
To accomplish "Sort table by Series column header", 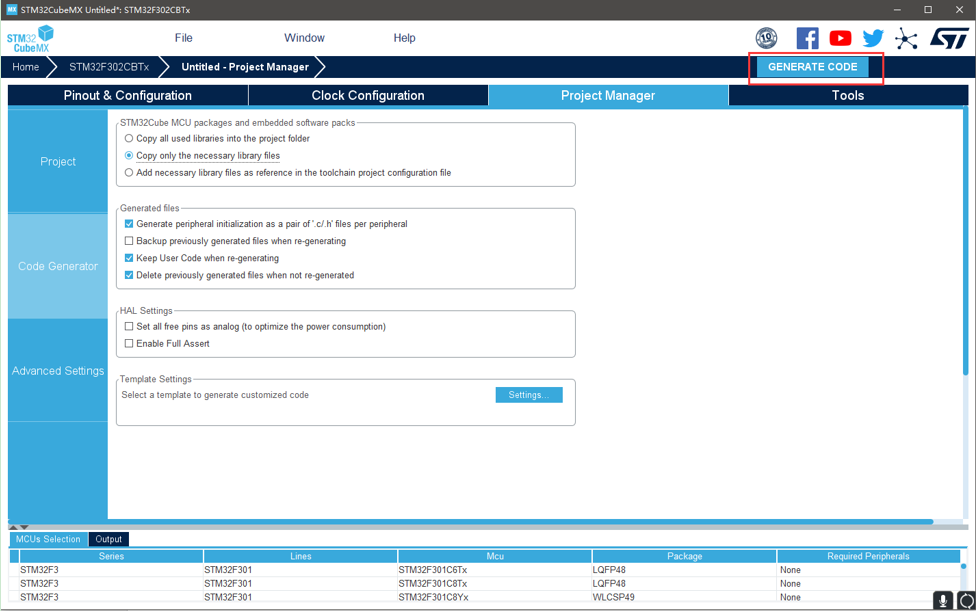I will coord(111,556).
